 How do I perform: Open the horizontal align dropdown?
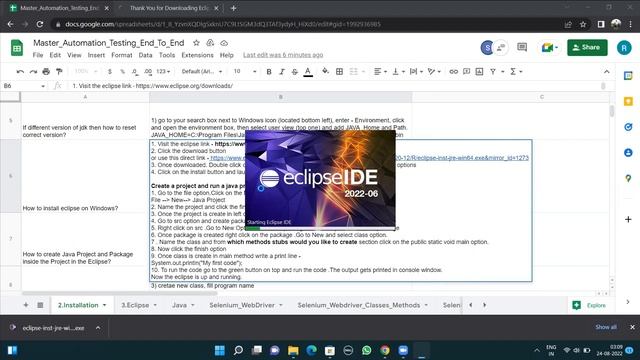pos(380,71)
